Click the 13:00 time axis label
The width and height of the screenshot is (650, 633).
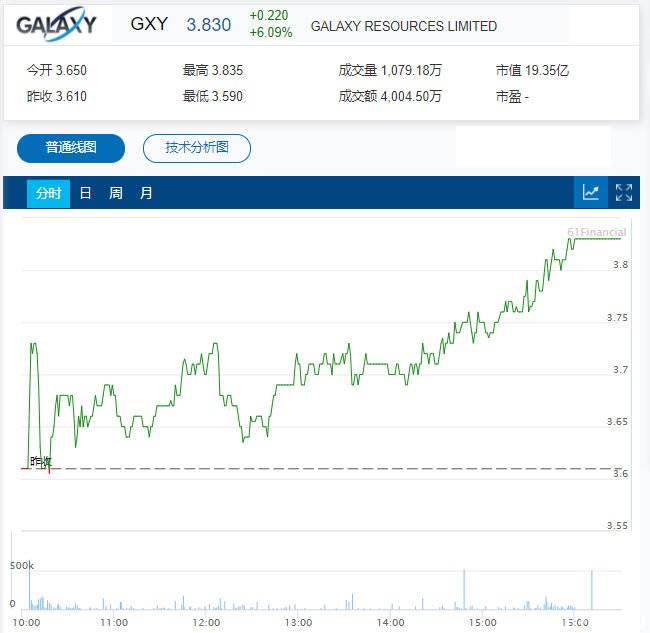(298, 623)
